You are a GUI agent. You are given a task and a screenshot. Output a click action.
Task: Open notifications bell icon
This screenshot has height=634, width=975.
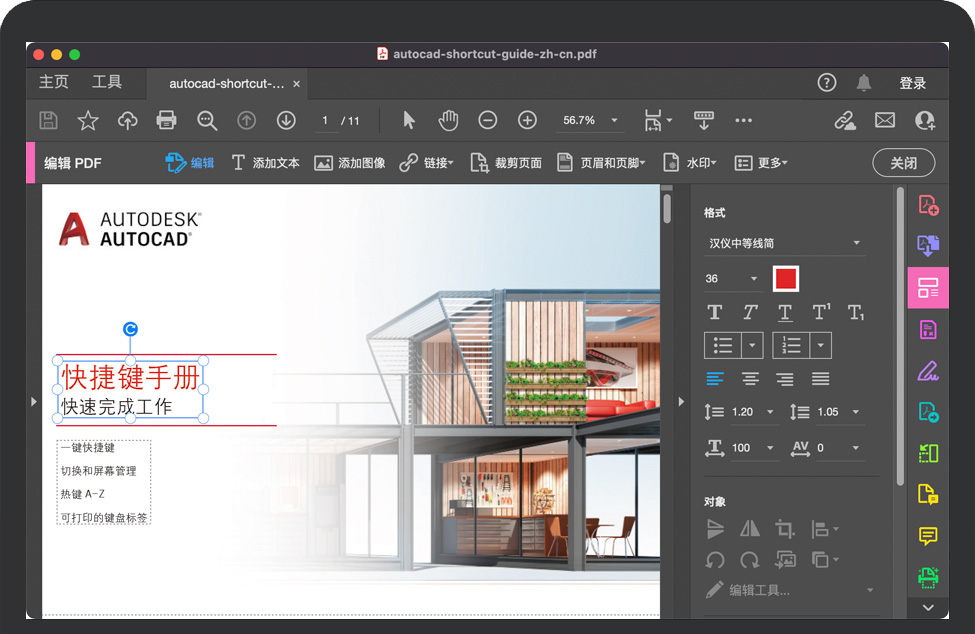[864, 83]
